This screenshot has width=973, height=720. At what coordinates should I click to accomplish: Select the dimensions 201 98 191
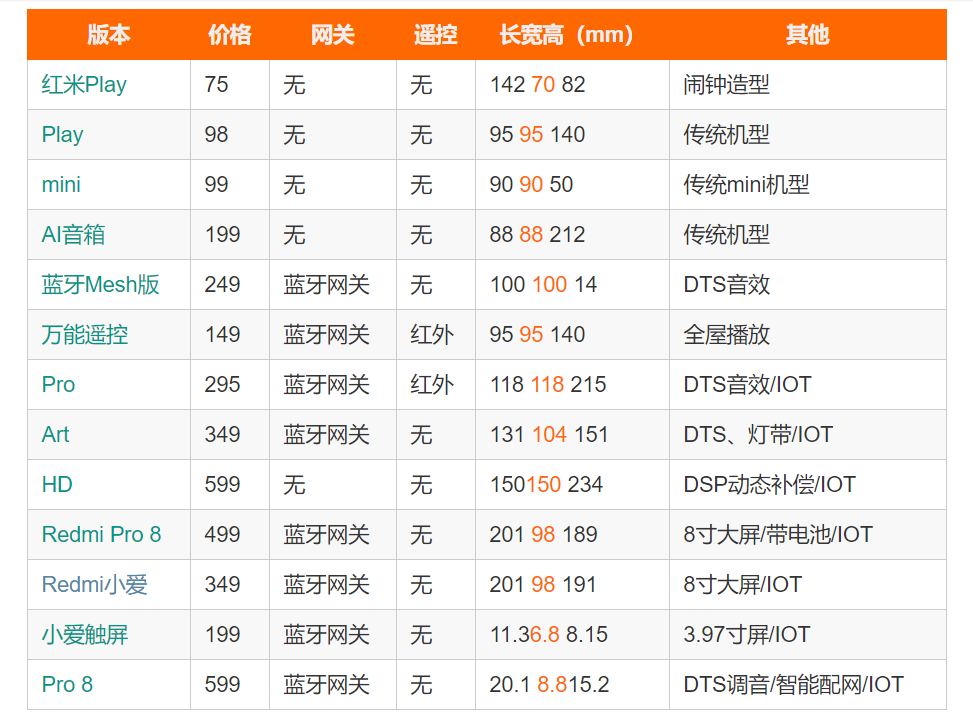pos(543,584)
